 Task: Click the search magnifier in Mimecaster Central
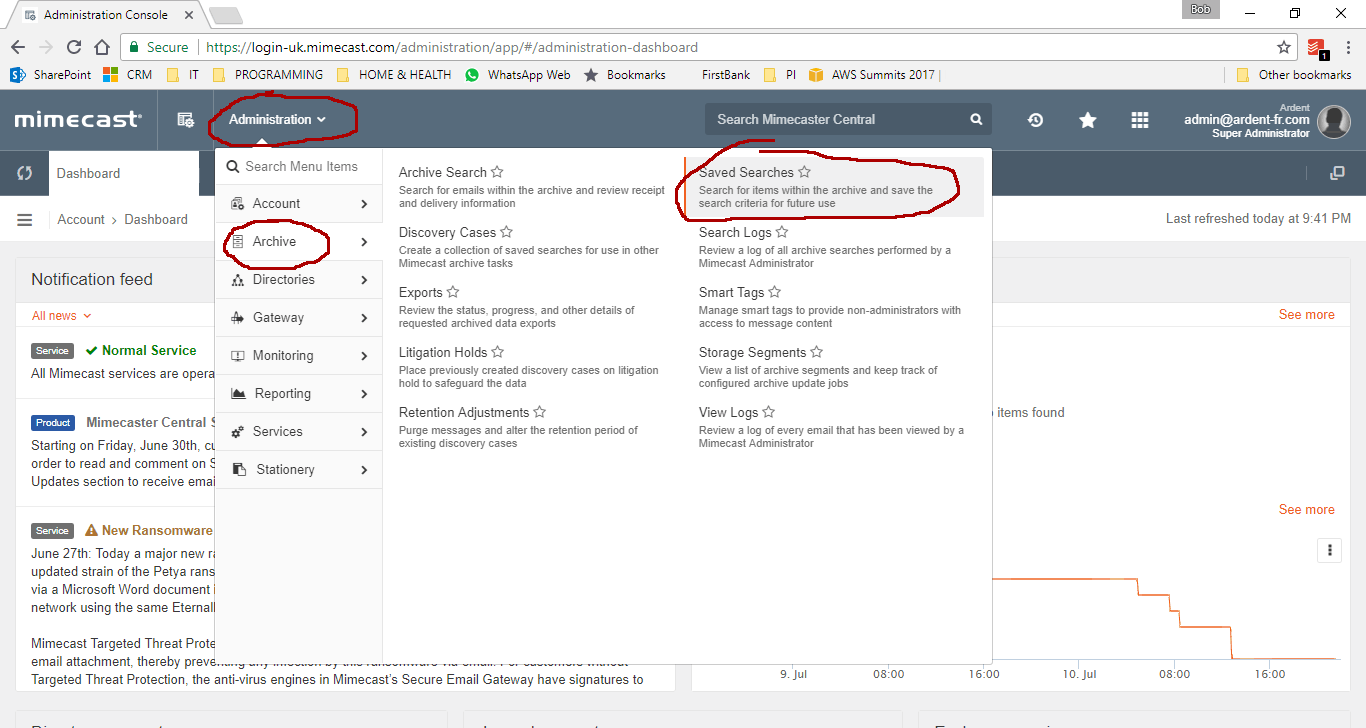tap(976, 119)
